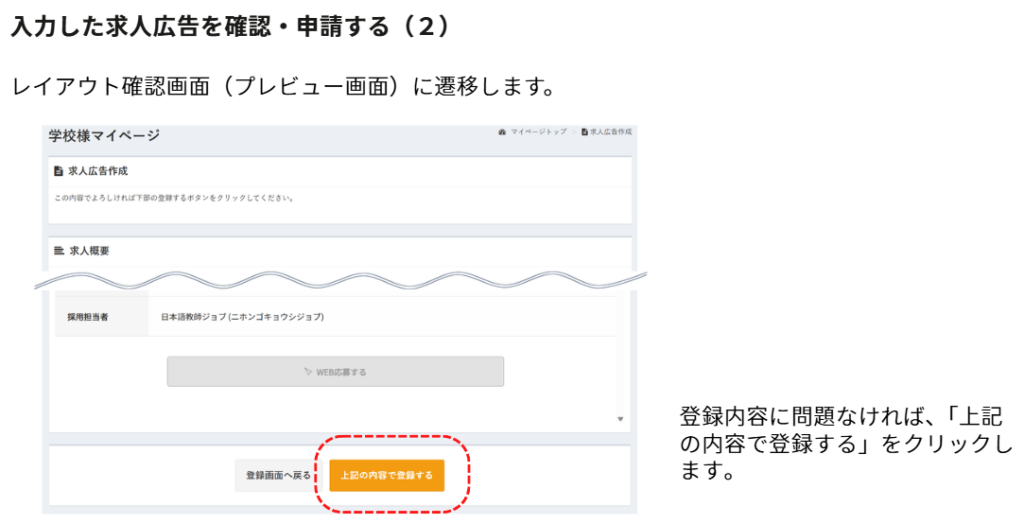Select the 求人広告作成 breadcrumb text

tap(611, 132)
